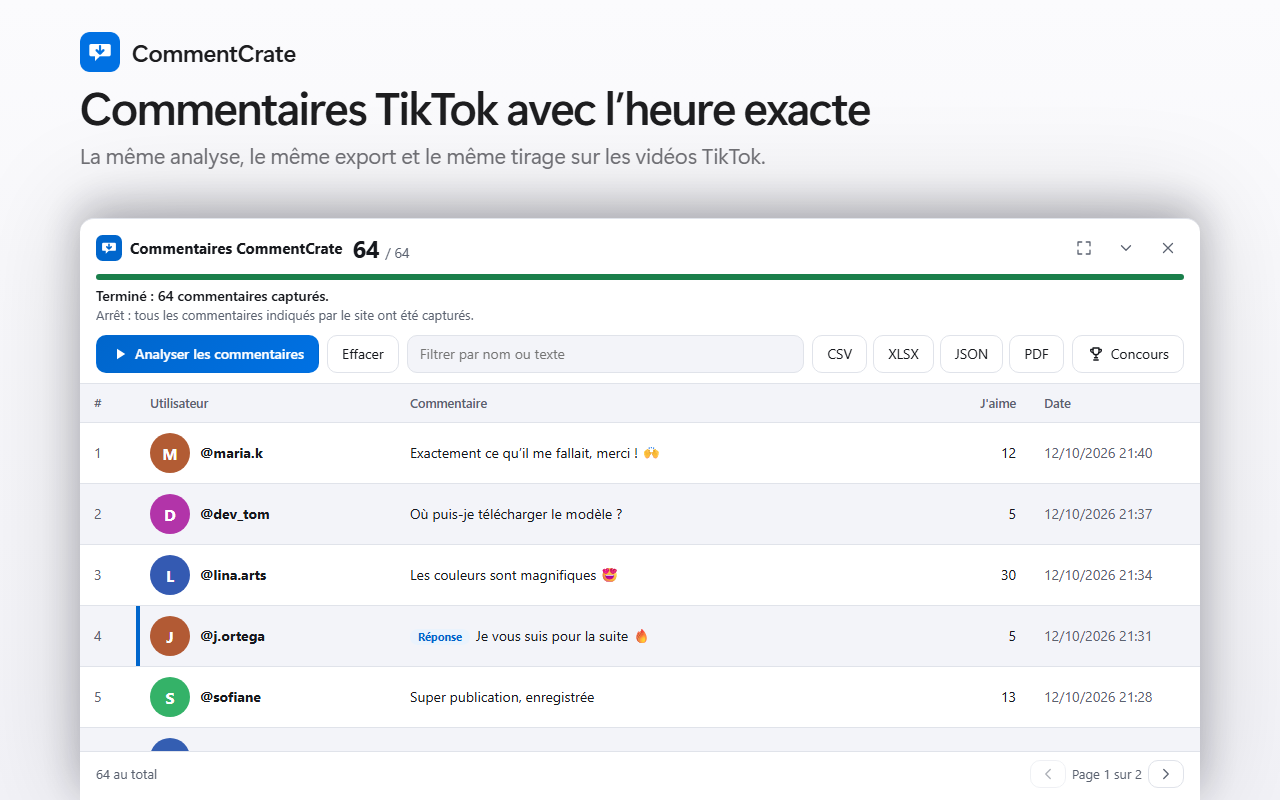
Task: Click the CommentCrate logo at page top
Action: coord(100,52)
